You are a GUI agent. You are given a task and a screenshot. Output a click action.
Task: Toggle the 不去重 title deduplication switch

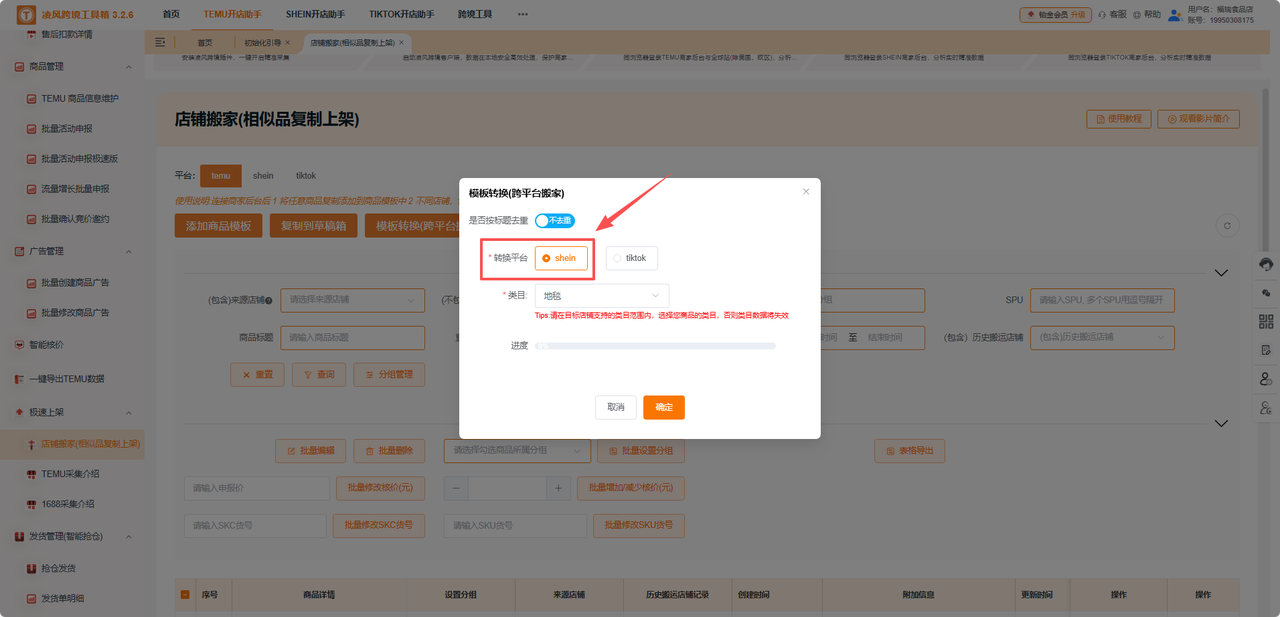pos(554,220)
